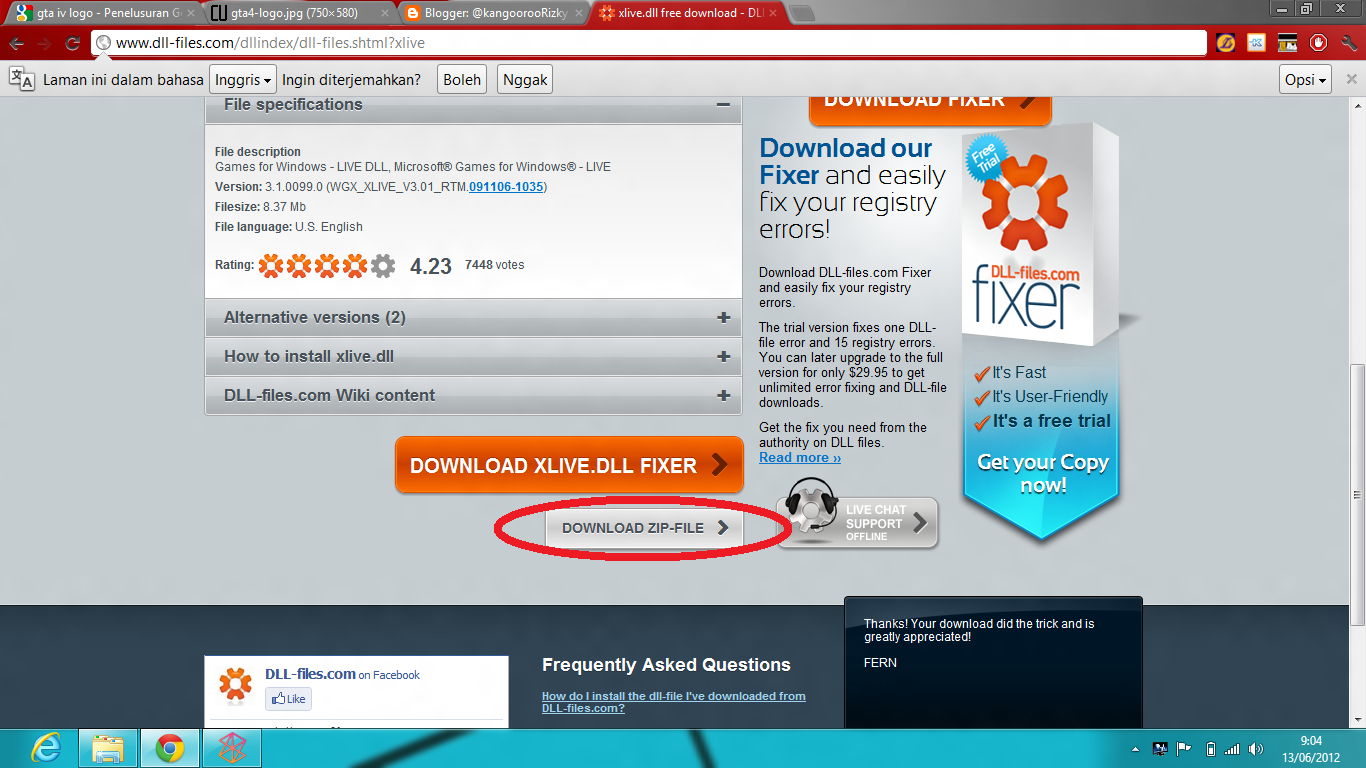Click the 4.23 rating value
The height and width of the screenshot is (768, 1366).
[x=431, y=266]
